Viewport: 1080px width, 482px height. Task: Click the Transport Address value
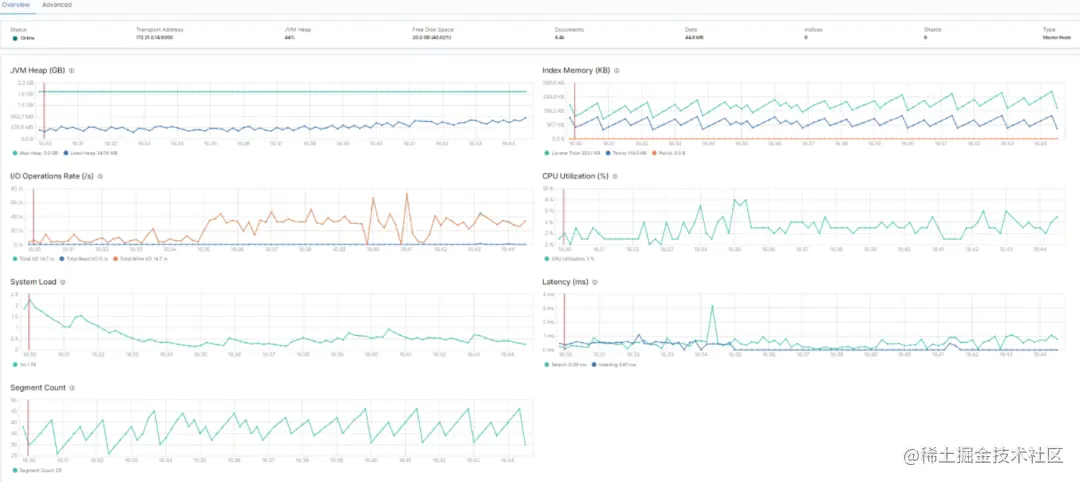tap(154, 37)
